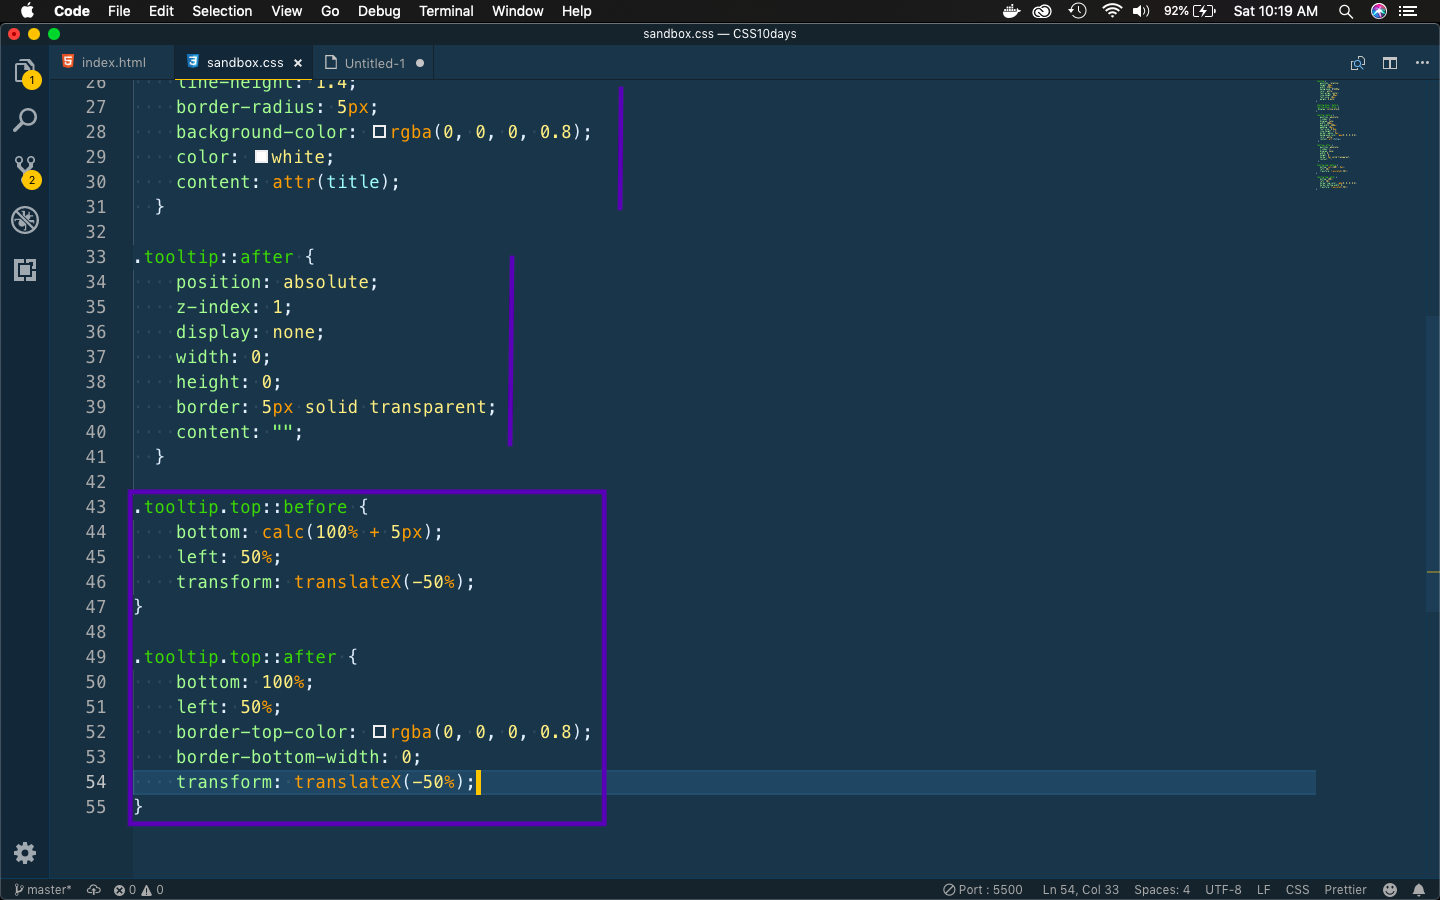Click the white color swatch on line 29
This screenshot has height=900, width=1440.
[261, 157]
